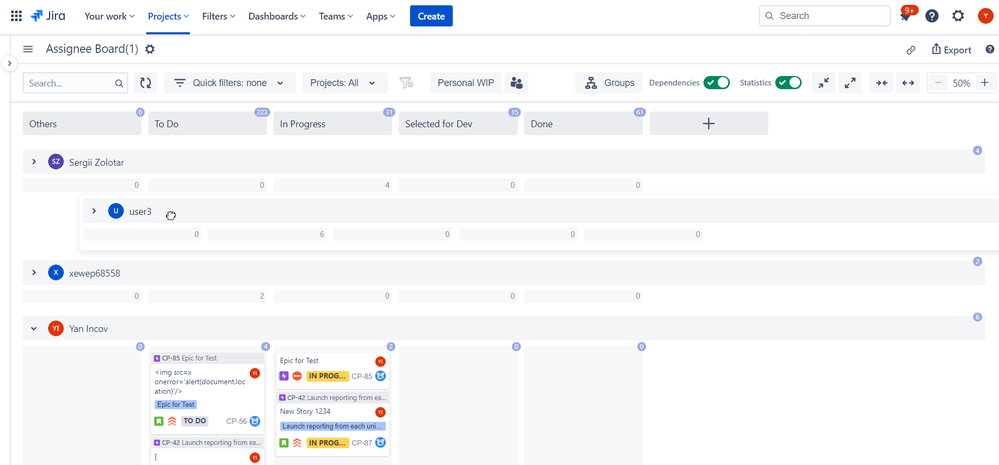Click TO DO status badge on CP-56
Screen dimensions: 999x465
pos(194,421)
